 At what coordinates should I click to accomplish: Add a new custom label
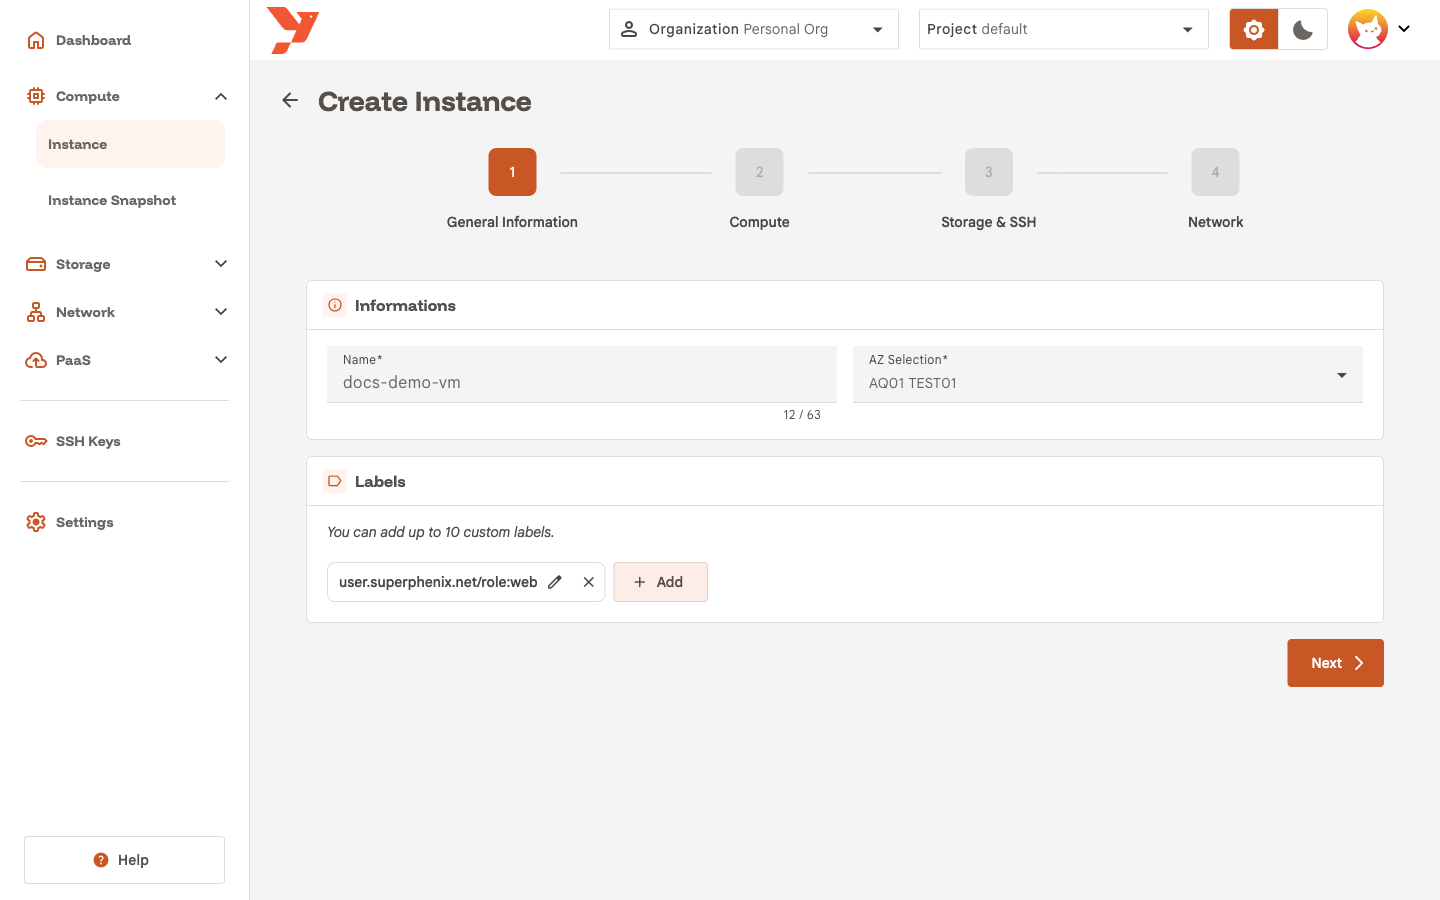pyautogui.click(x=660, y=582)
